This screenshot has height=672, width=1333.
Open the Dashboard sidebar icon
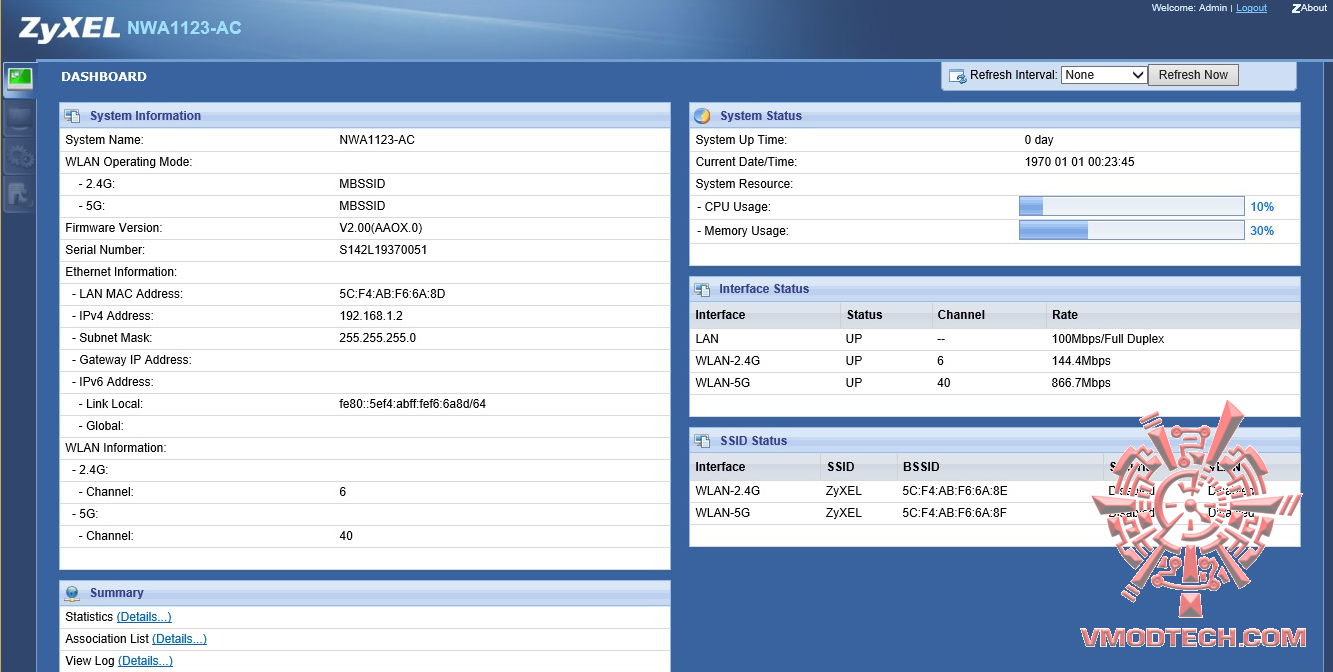point(19,79)
